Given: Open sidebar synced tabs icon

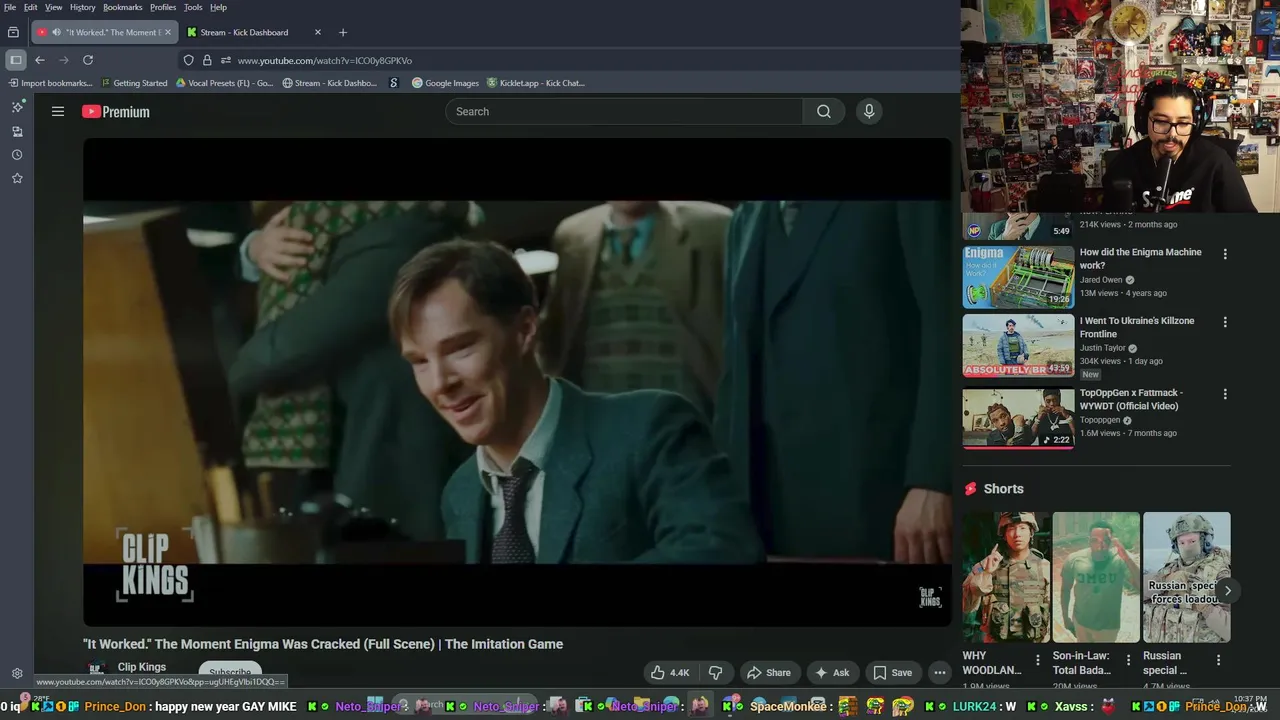Looking at the screenshot, I should [x=17, y=131].
